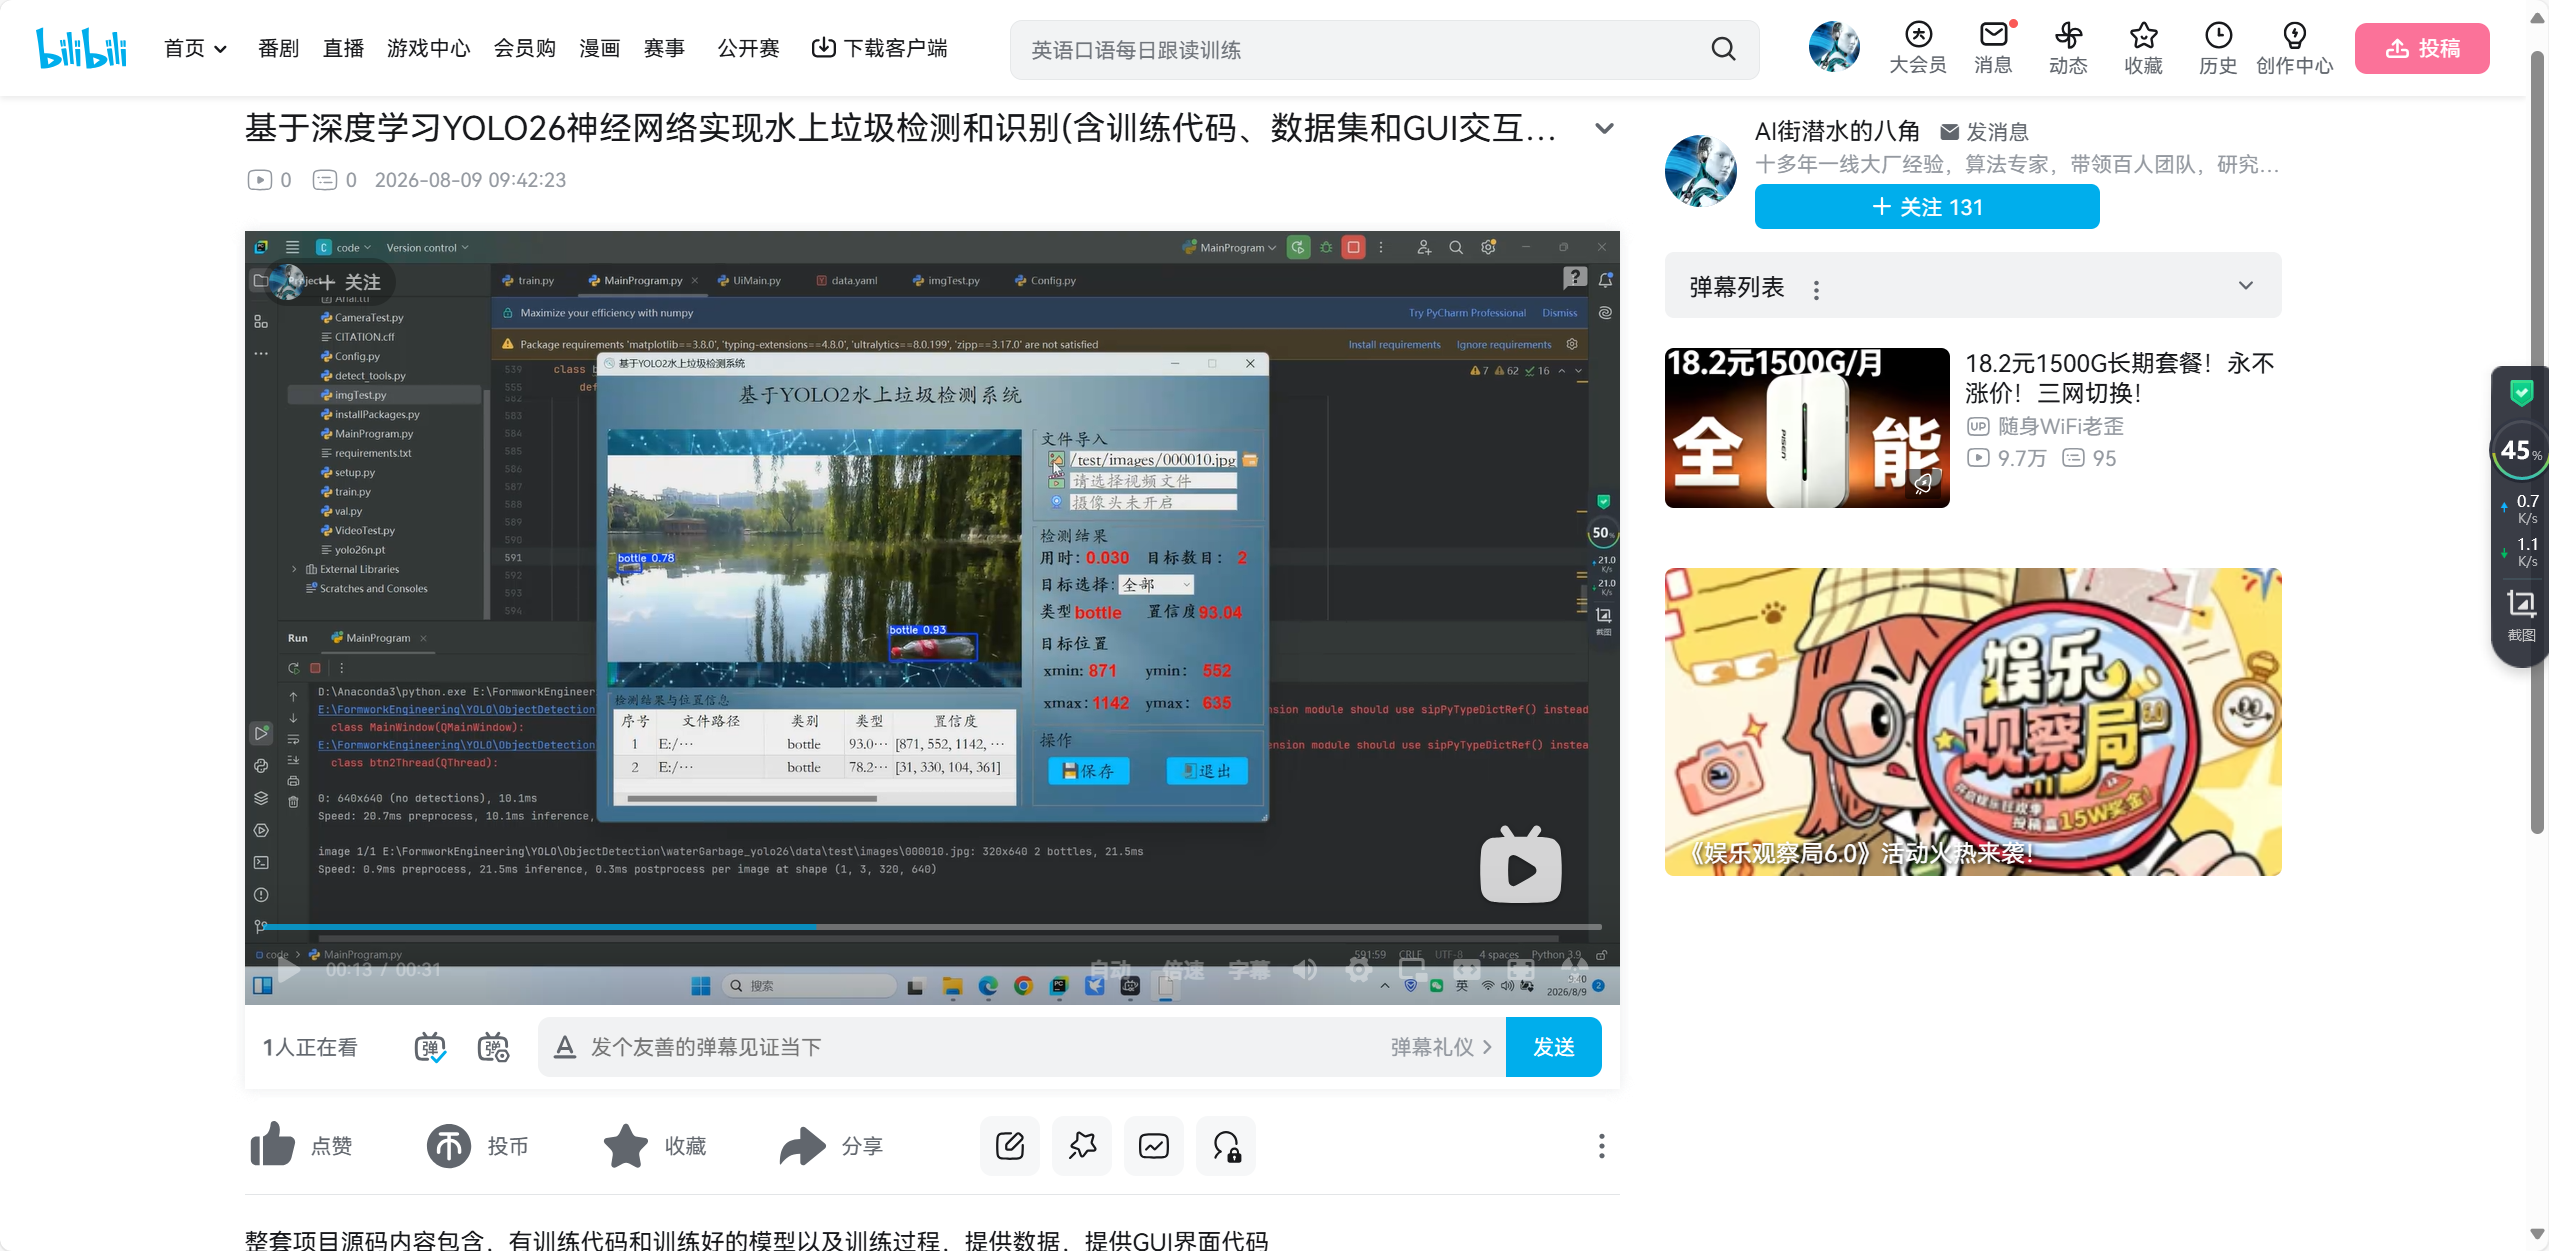Viewport: 2549px width, 1251px height.
Task: Click the pink 投稿 upload button
Action: 2422,48
